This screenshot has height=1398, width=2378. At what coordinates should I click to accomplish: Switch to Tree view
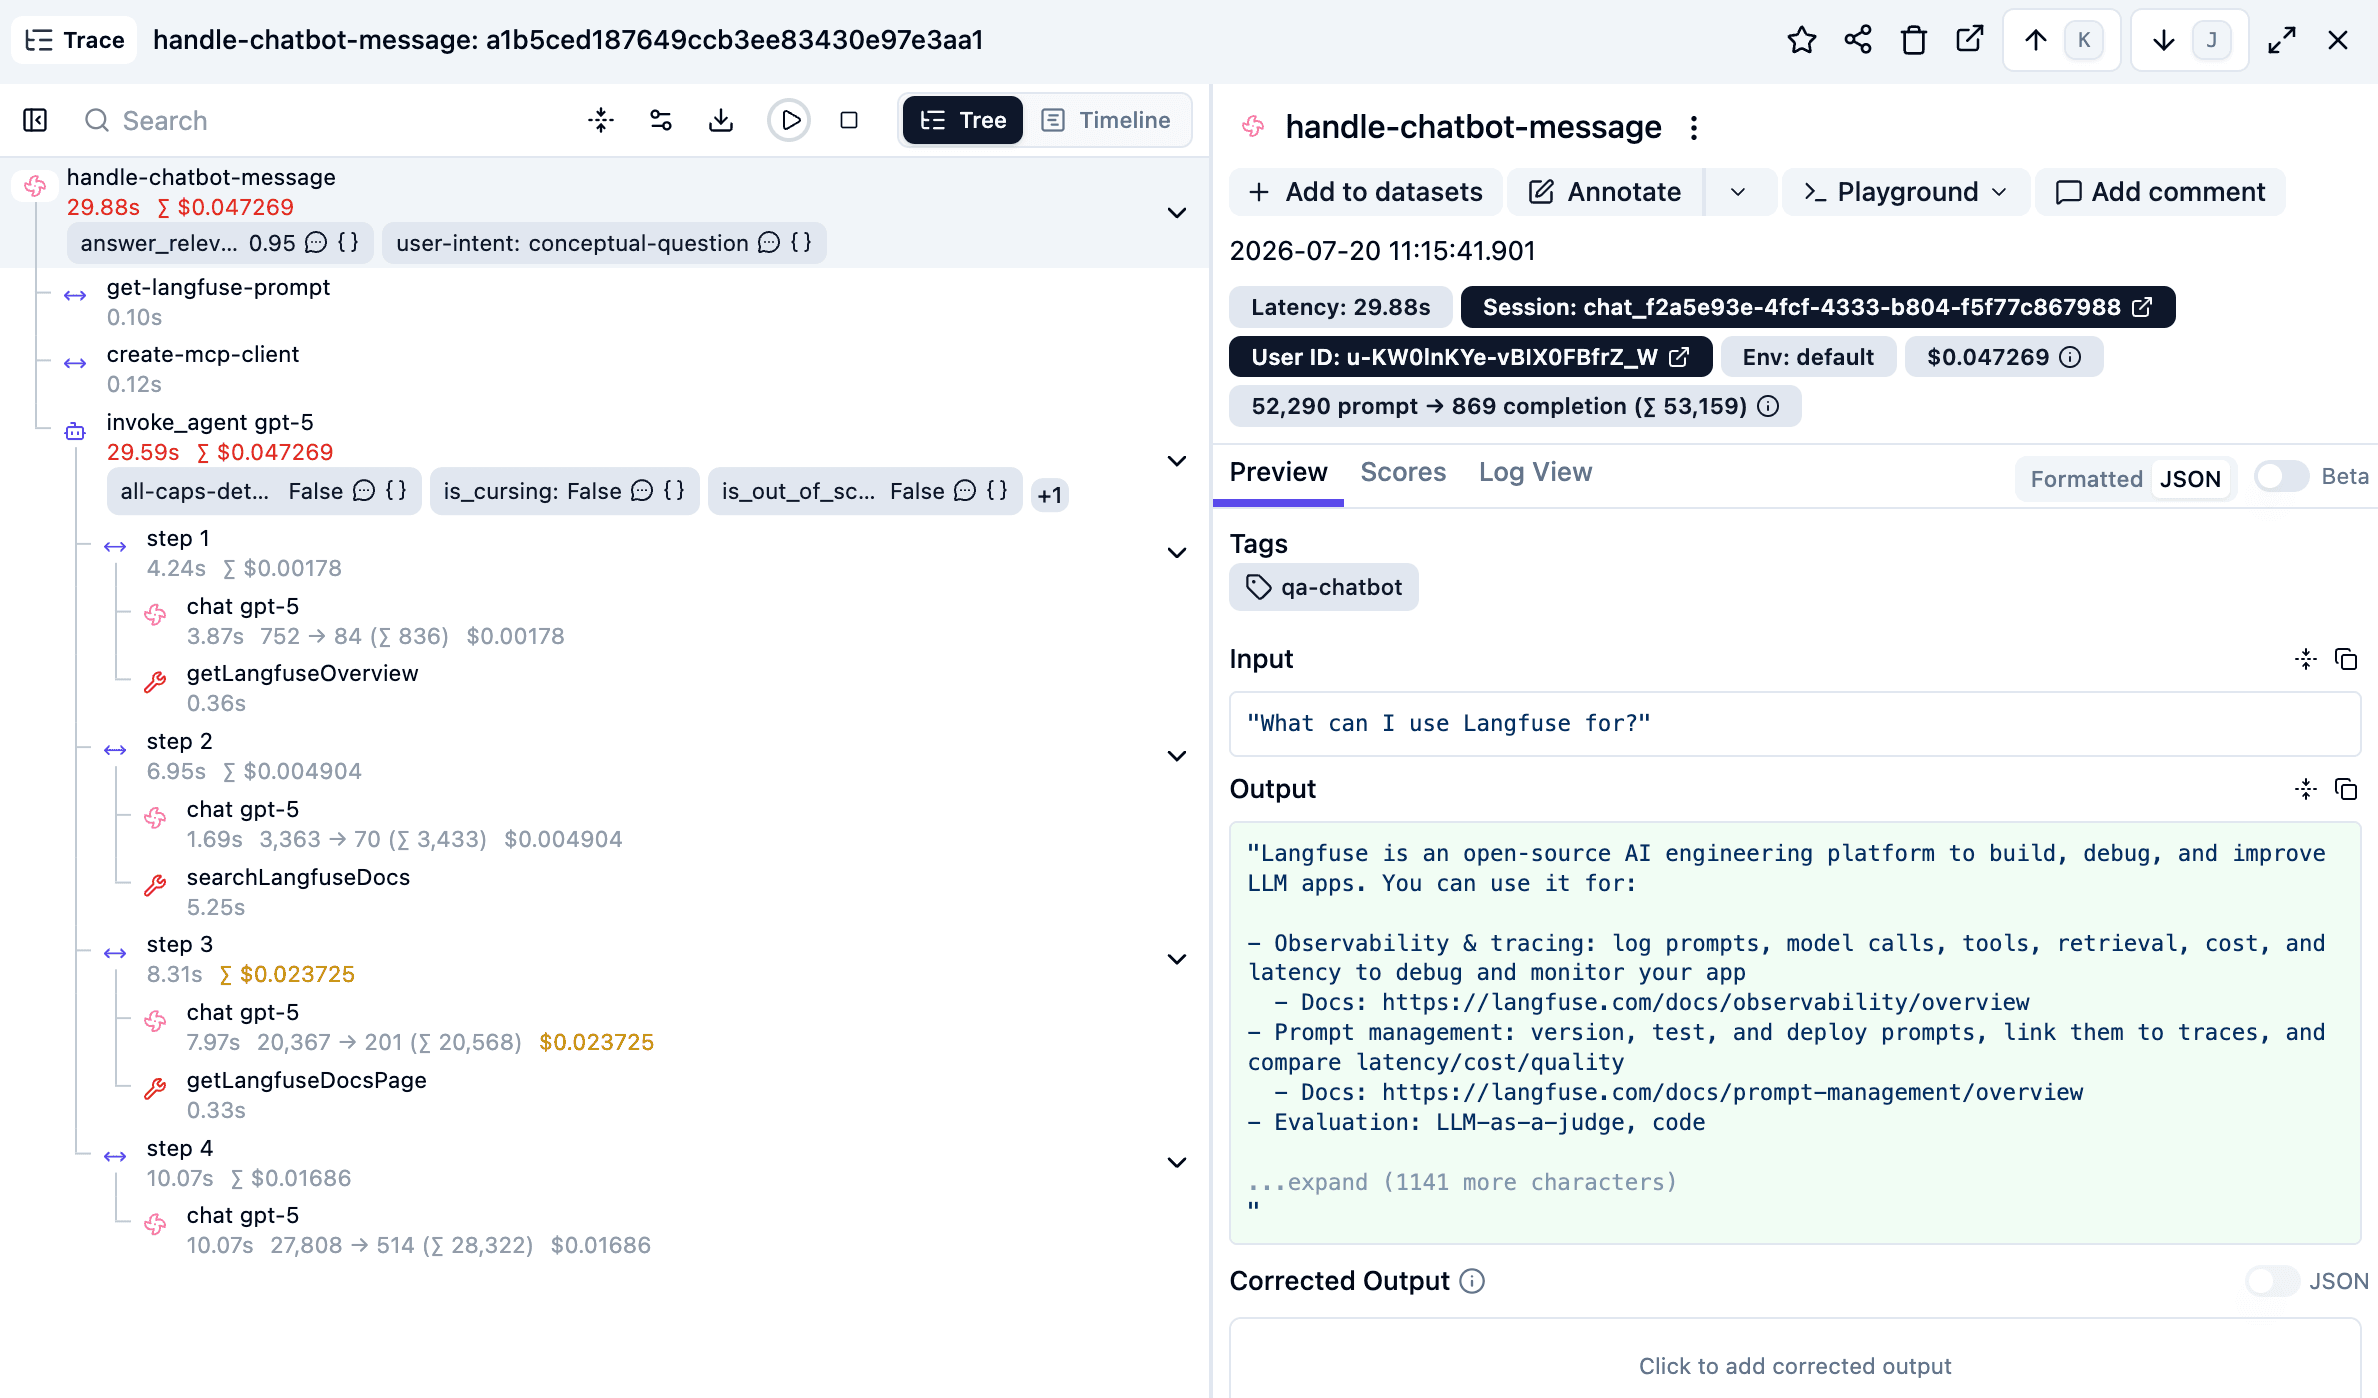[x=963, y=120]
